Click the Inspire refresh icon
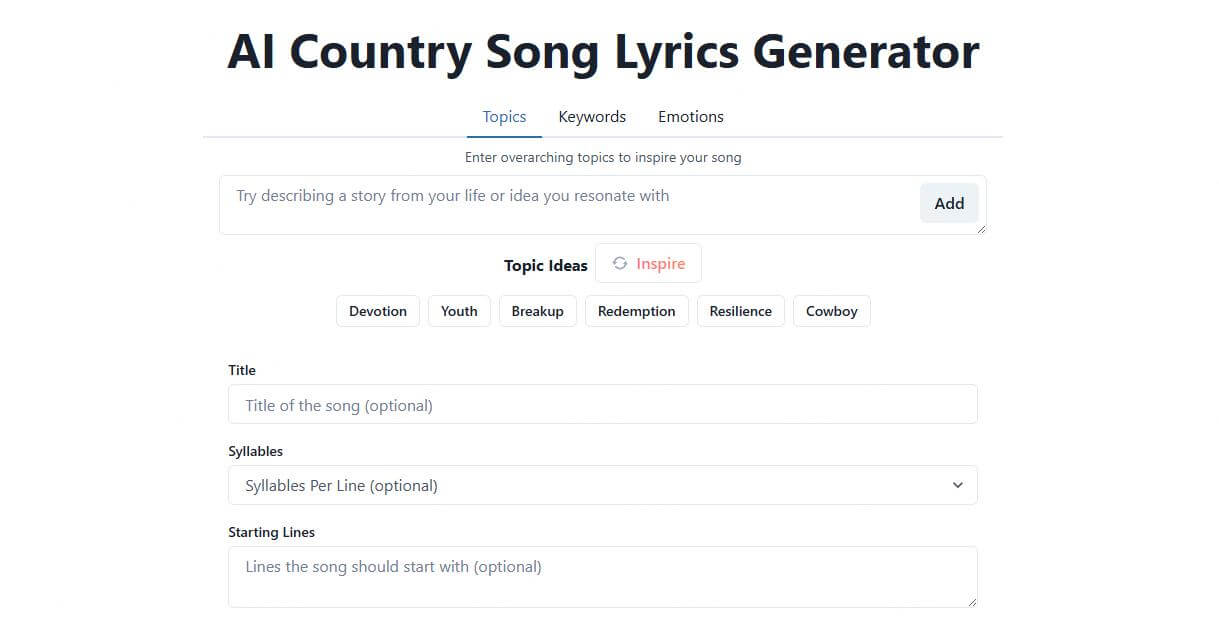 [621, 263]
